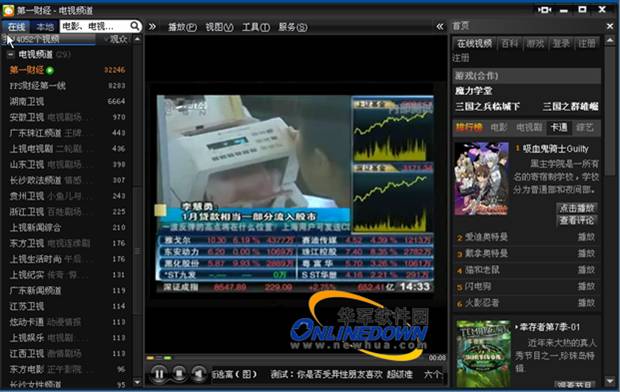
Task: Collapse the 电视频道 tree group
Action: [x=11, y=54]
